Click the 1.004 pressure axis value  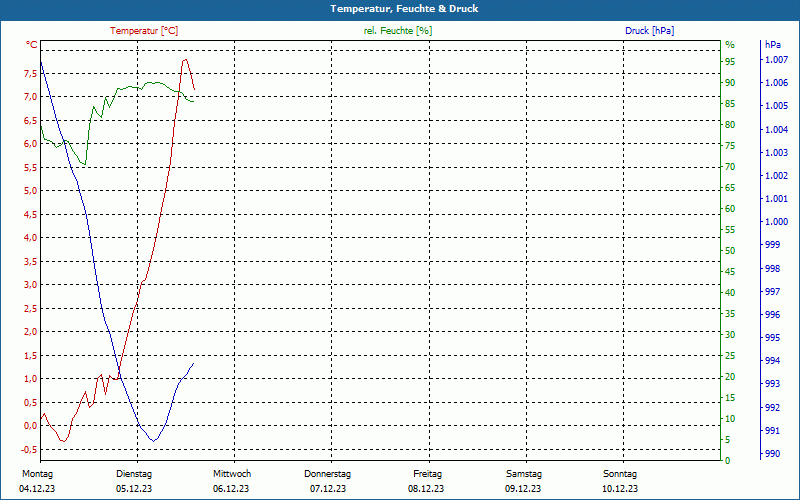click(777, 130)
